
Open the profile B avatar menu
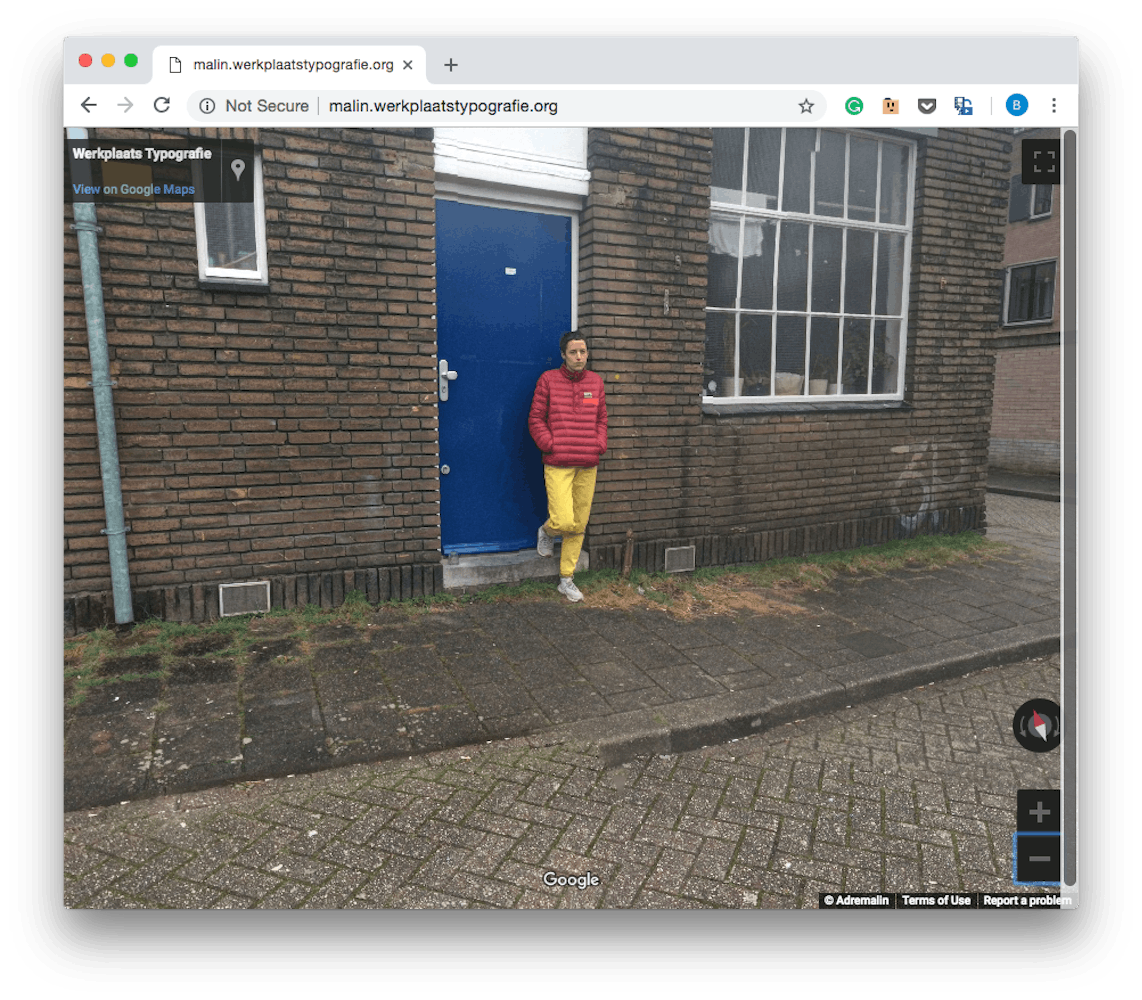1016,106
